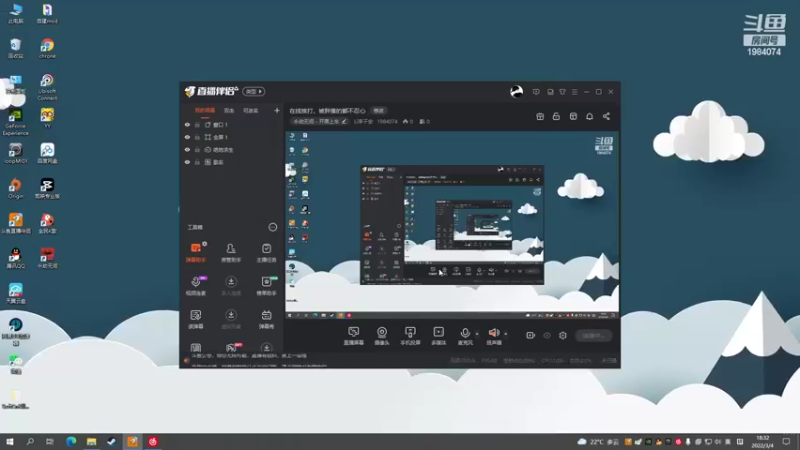Lock the 绝地求生 source
This screenshot has height=450, width=800.
[197, 150]
